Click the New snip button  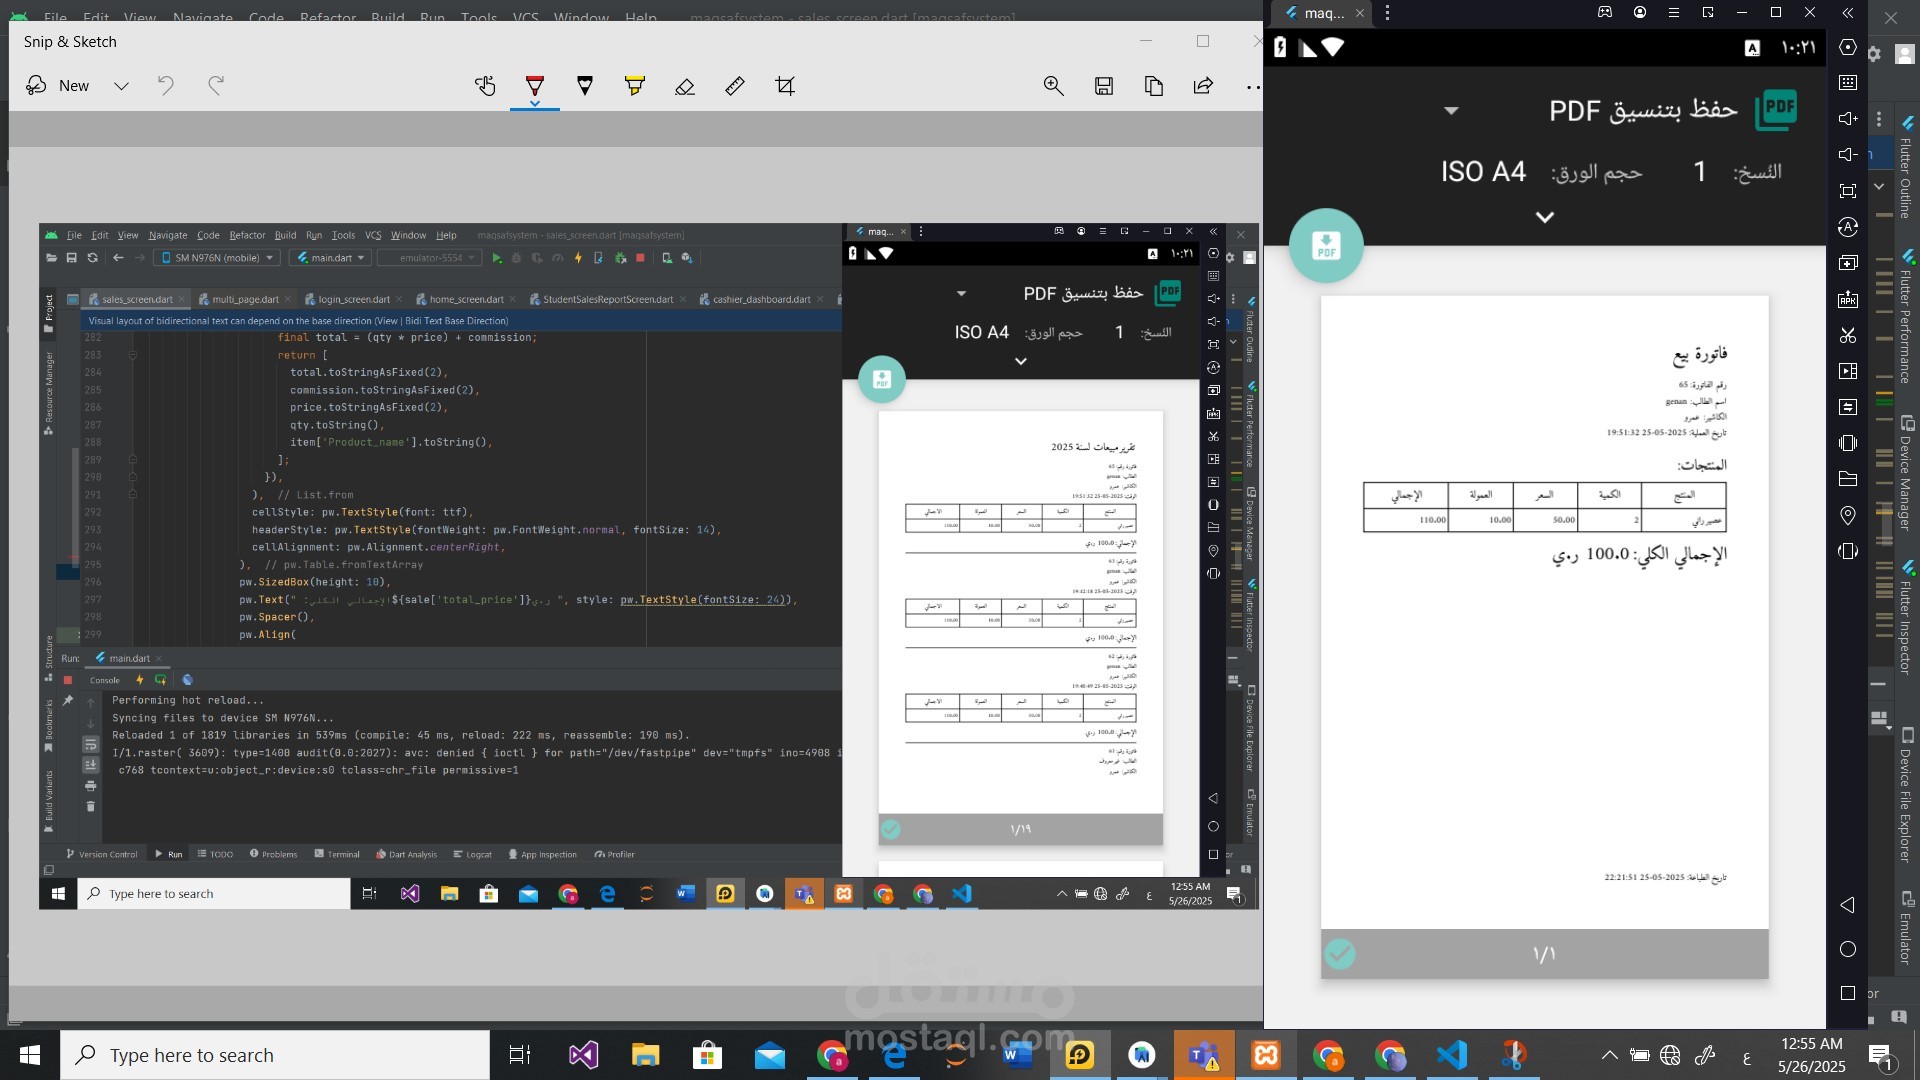coord(59,86)
